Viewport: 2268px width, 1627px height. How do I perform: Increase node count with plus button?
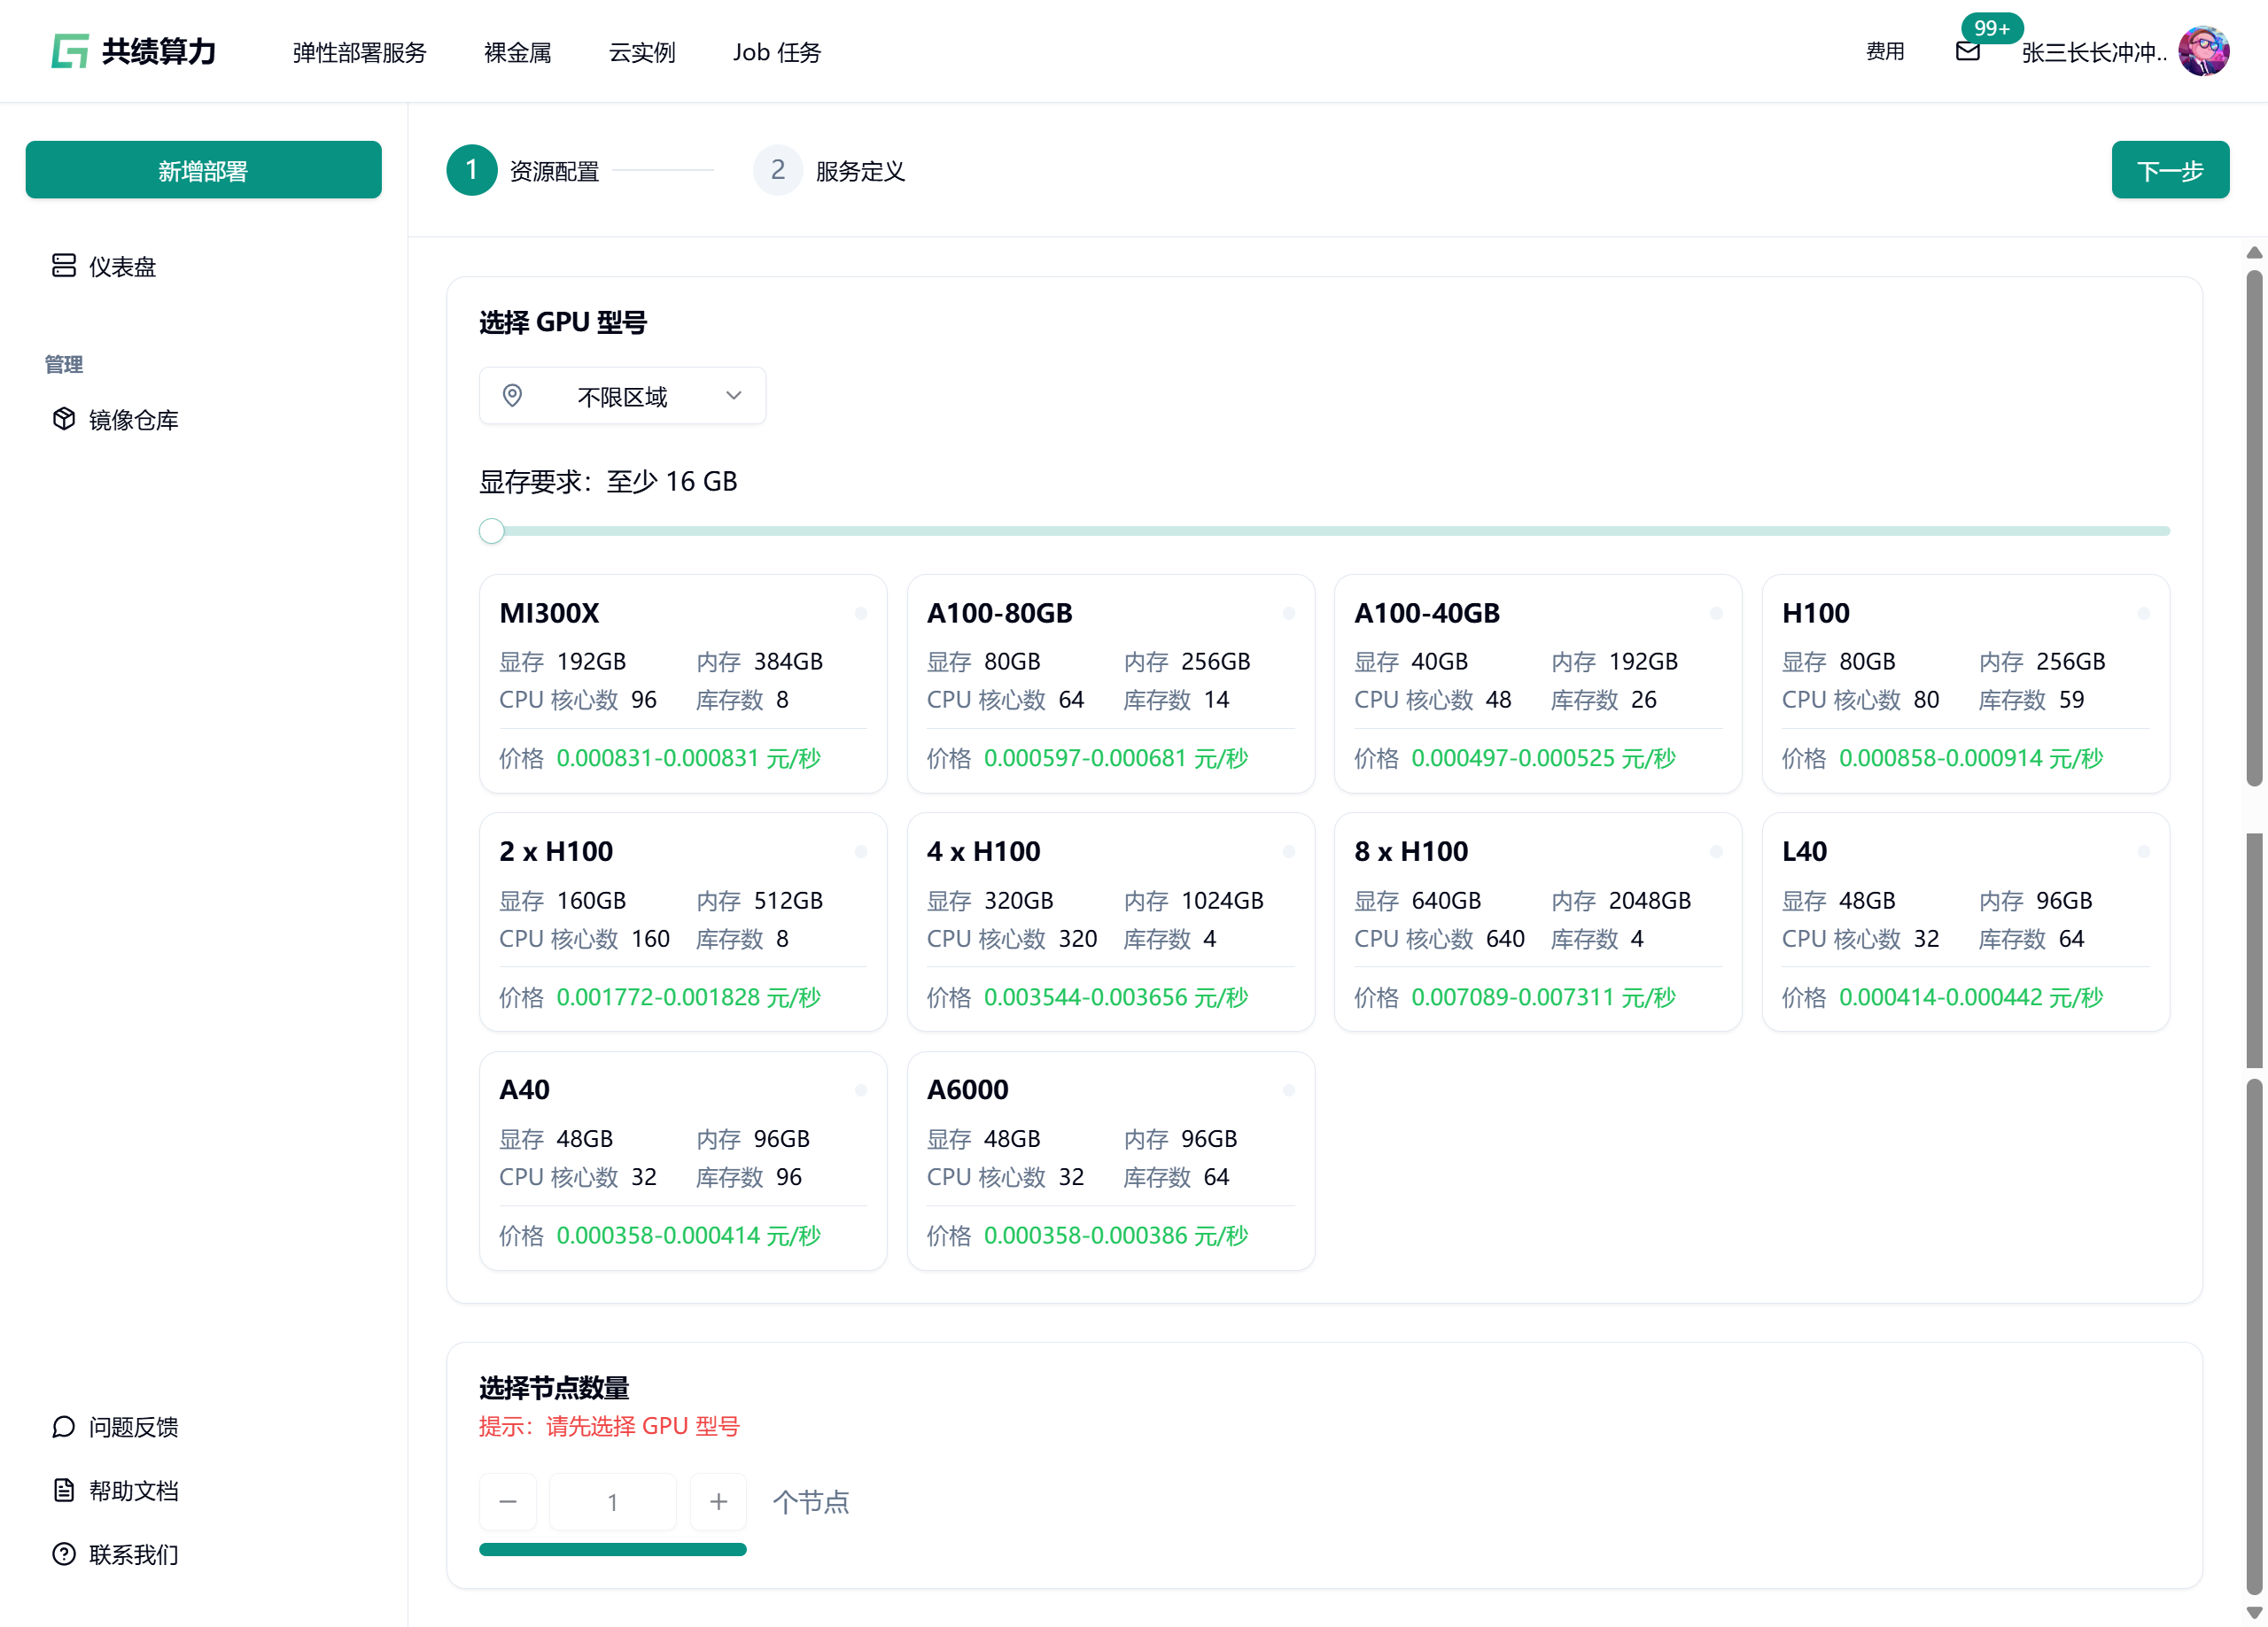point(718,1501)
